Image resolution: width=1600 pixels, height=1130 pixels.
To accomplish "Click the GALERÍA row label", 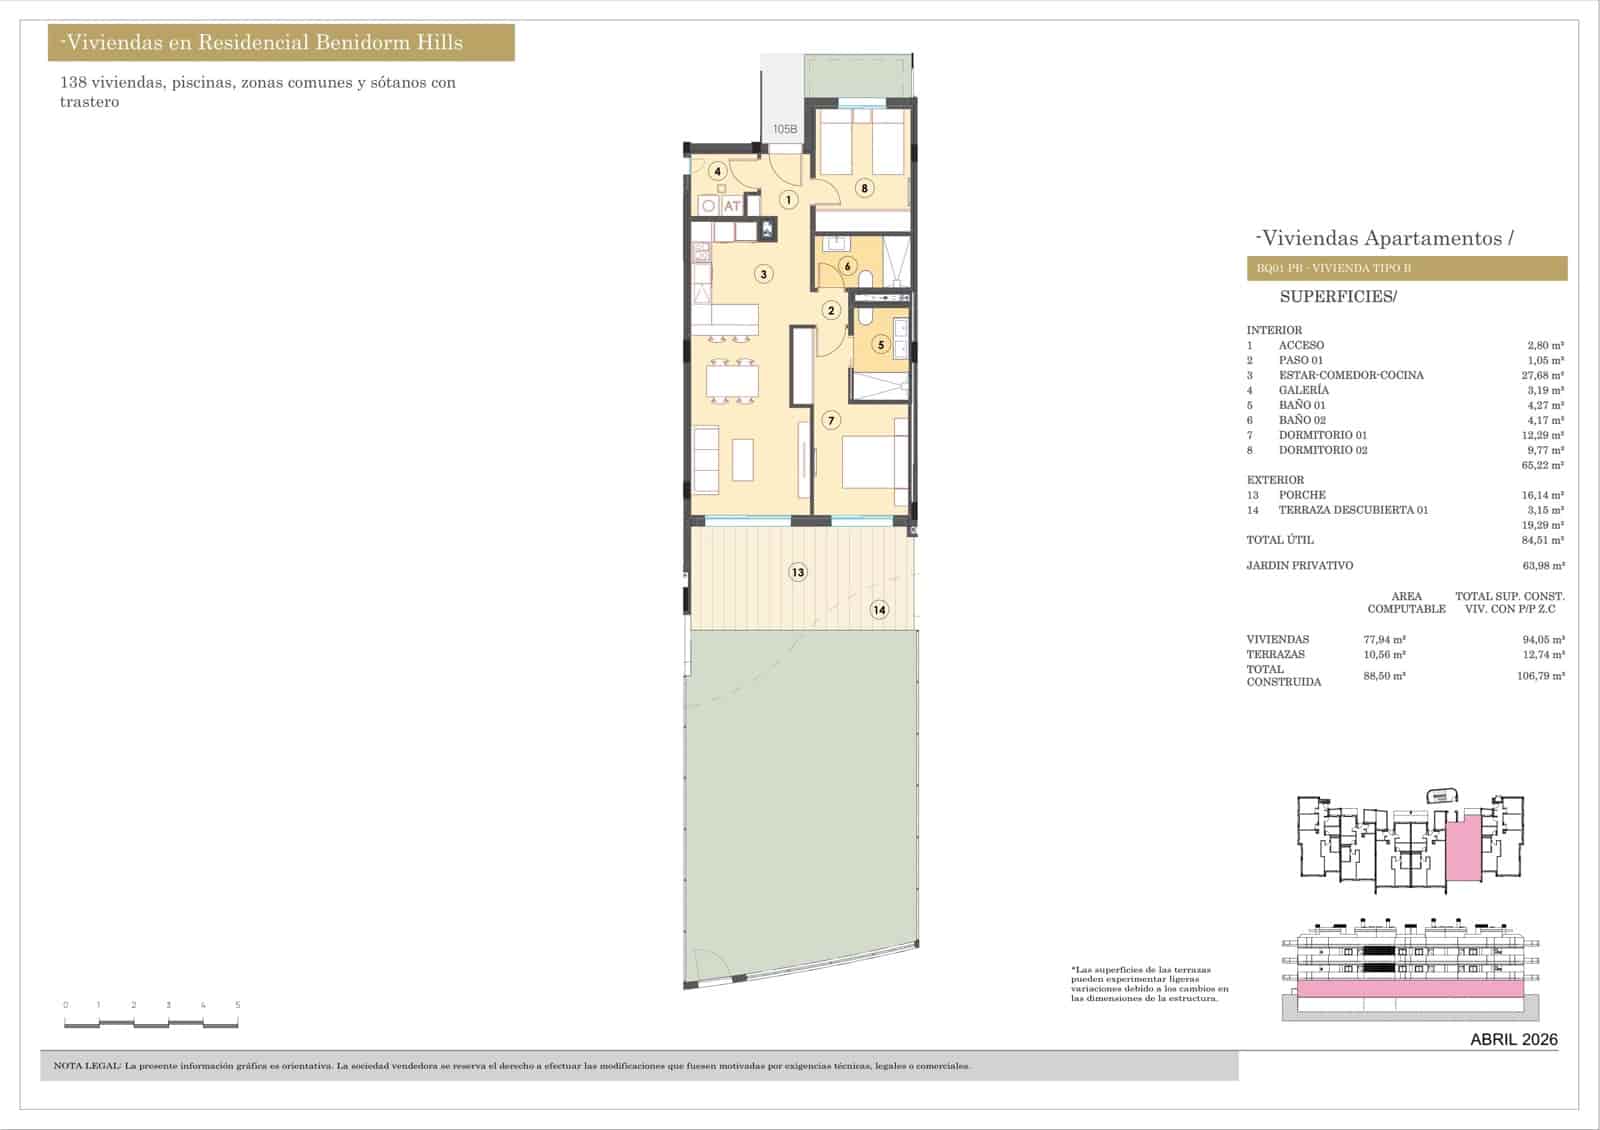I will pyautogui.click(x=1304, y=390).
